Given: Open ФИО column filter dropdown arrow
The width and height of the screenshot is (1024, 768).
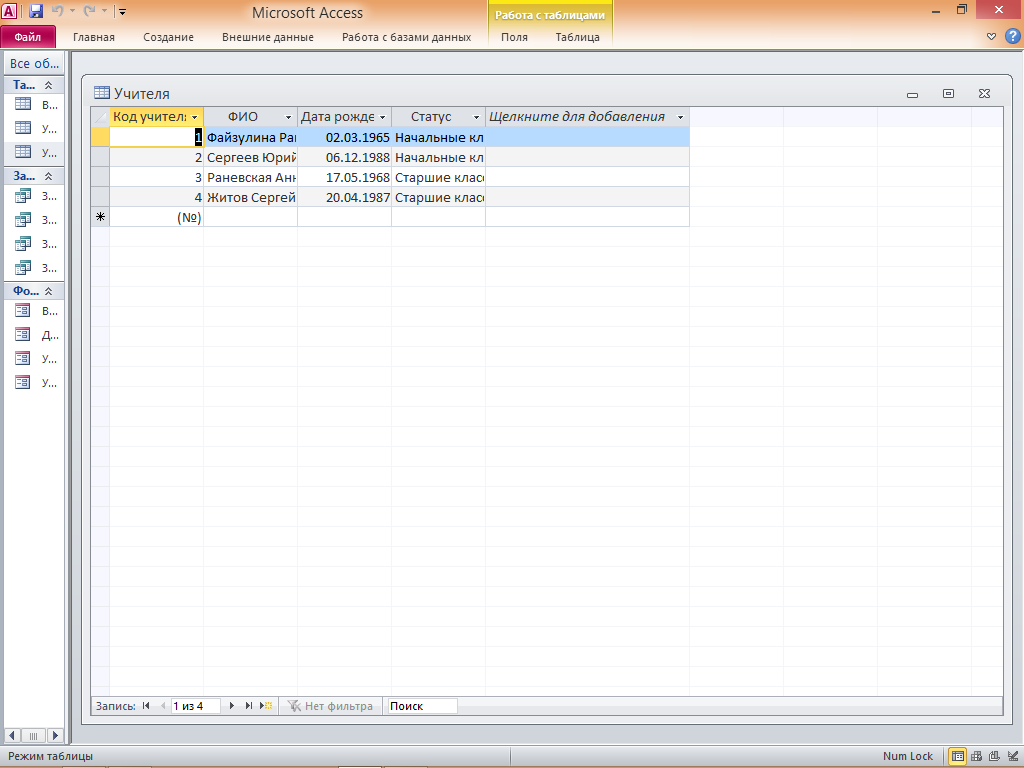Looking at the screenshot, I should [288, 118].
